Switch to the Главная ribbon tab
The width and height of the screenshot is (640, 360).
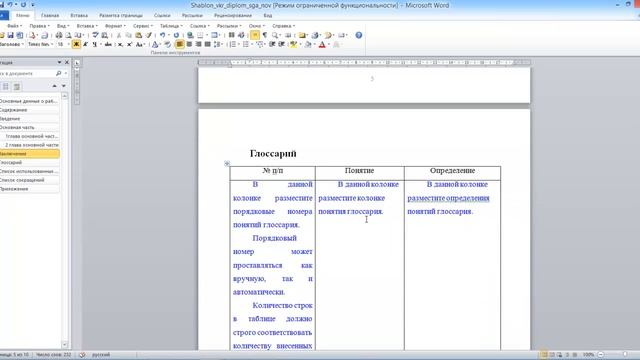tap(50, 16)
